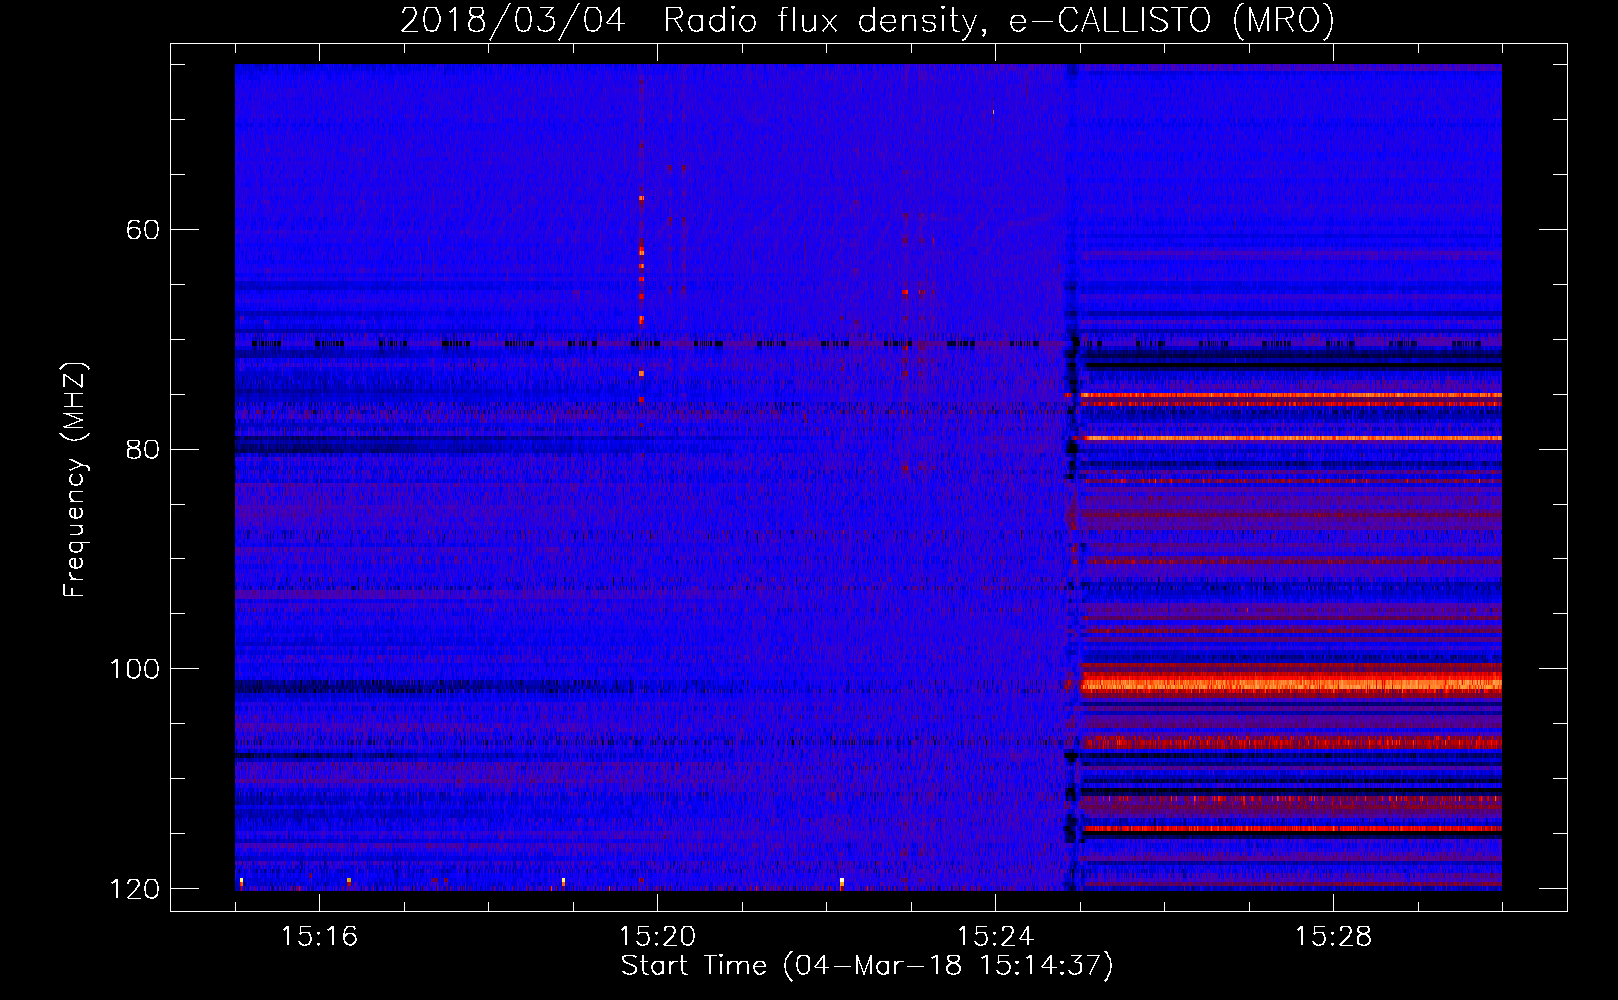Image resolution: width=1618 pixels, height=1000 pixels.
Task: Click the 80 frequency tick label
Action: [142, 449]
